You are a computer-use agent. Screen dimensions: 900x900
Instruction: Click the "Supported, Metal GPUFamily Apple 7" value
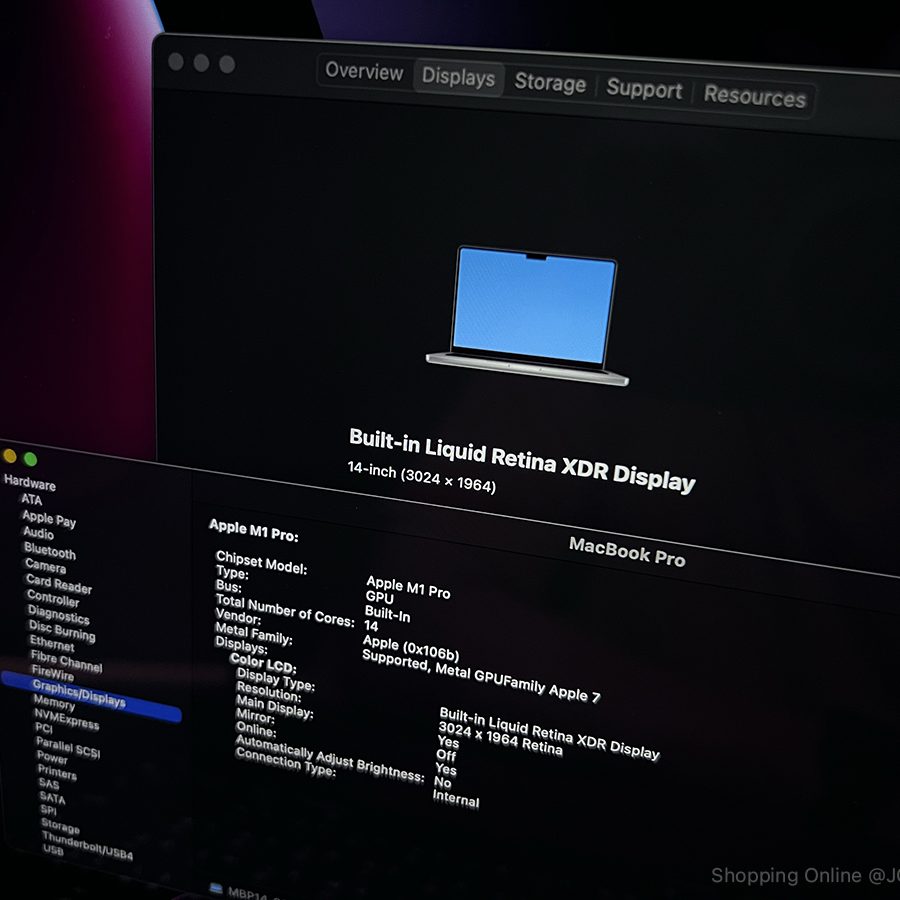click(481, 677)
